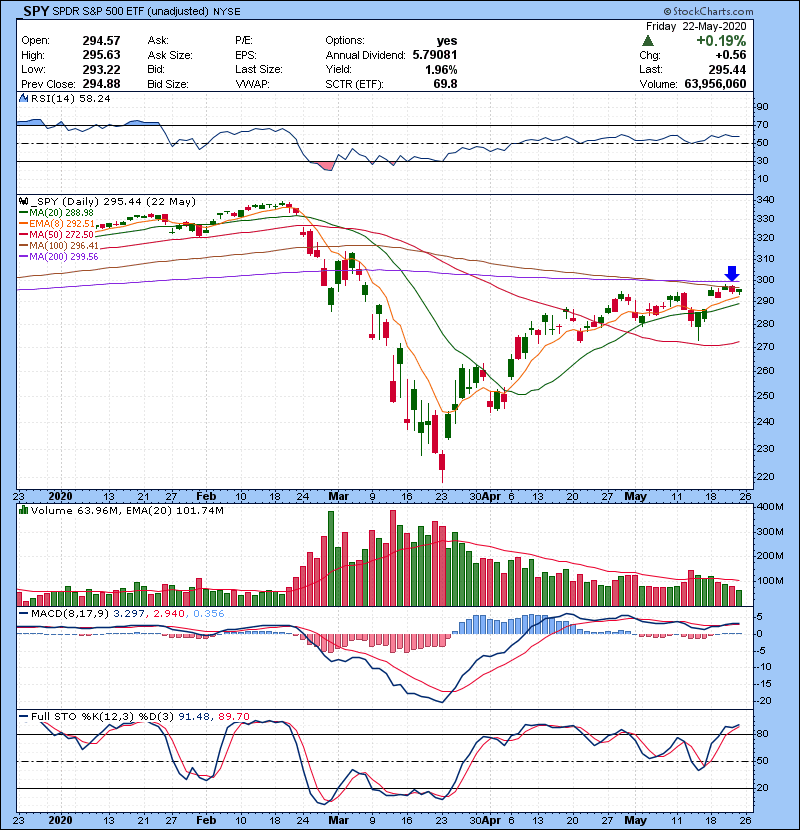Click the Chg value +0.56
This screenshot has height=830, width=800.
point(731,55)
